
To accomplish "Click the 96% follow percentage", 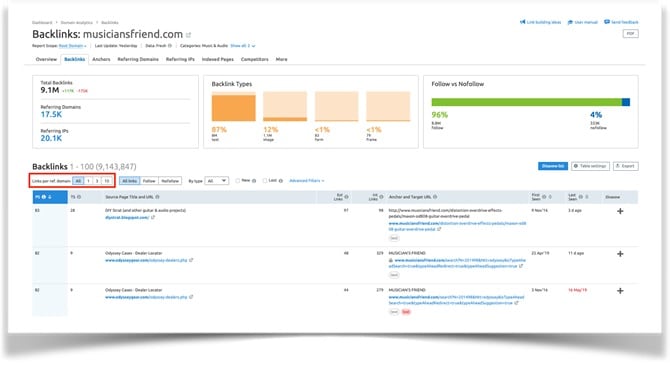I will tap(440, 115).
